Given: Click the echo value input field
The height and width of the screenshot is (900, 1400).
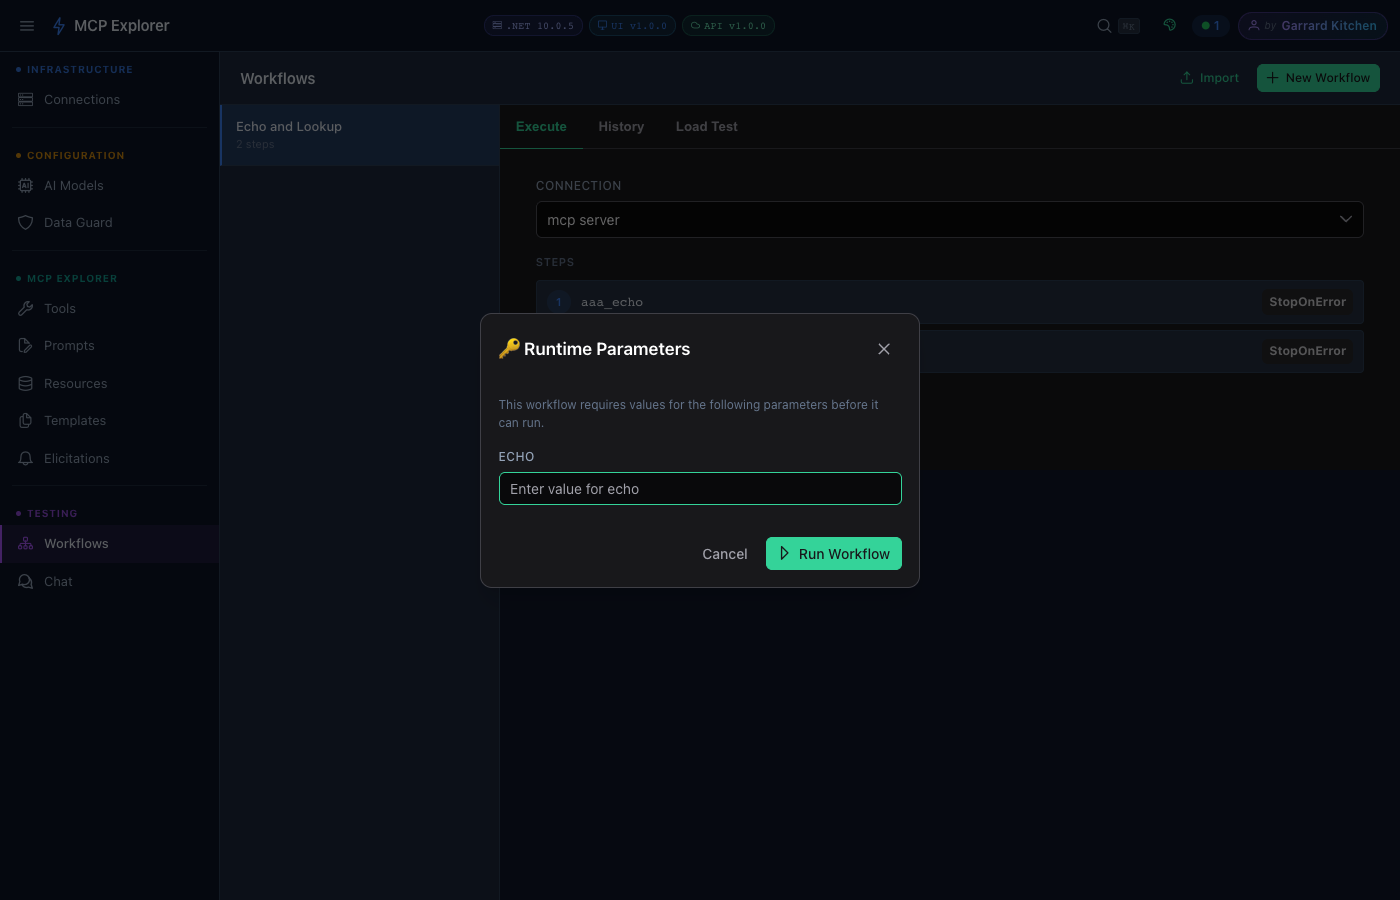Looking at the screenshot, I should point(700,489).
